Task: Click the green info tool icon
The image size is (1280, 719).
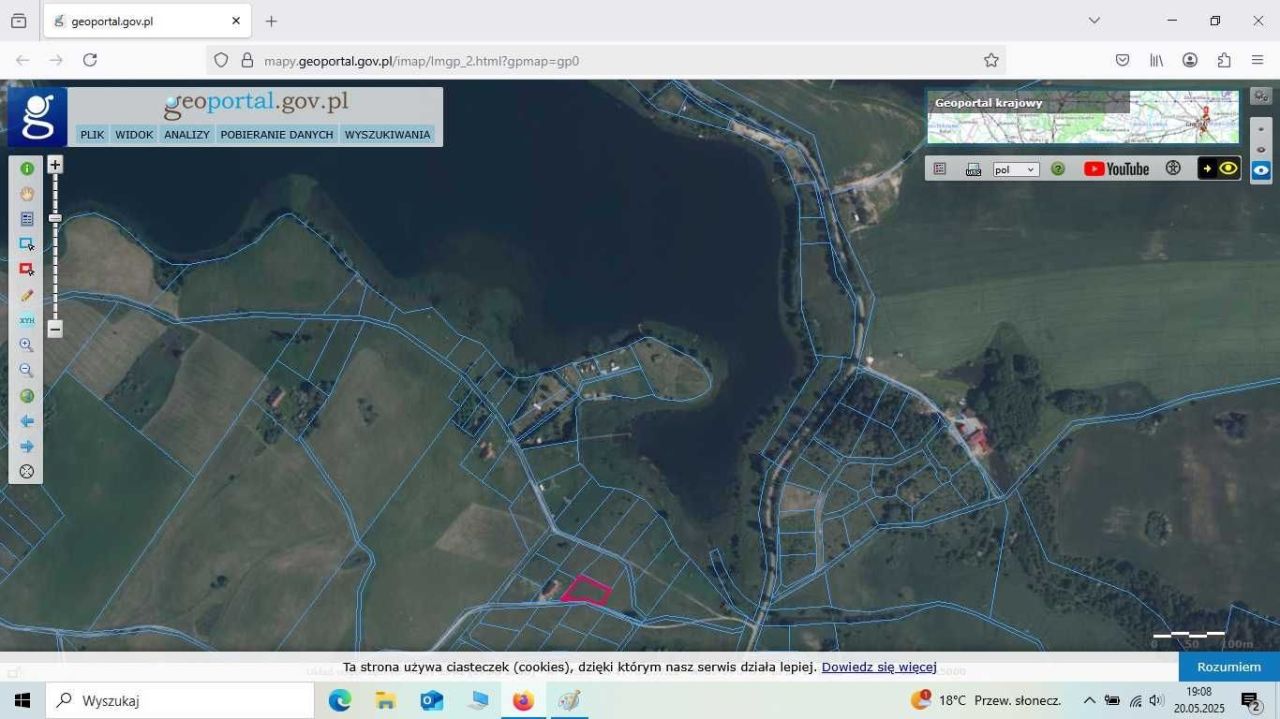Action: coord(27,169)
